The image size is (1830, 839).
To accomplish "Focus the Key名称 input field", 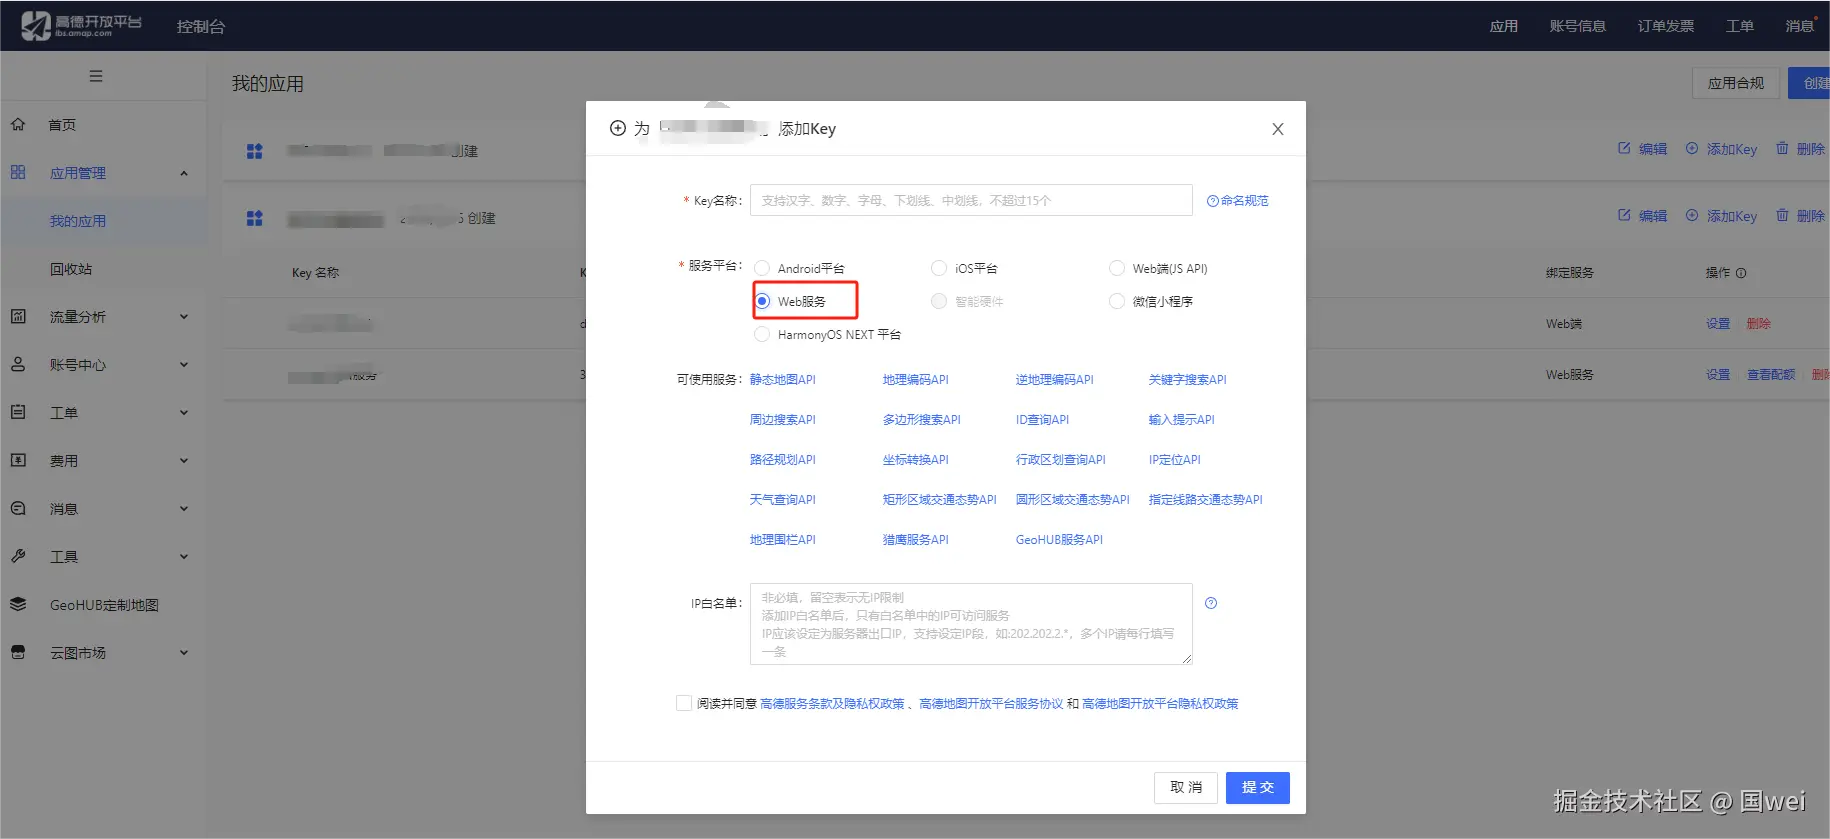I will pos(971,200).
